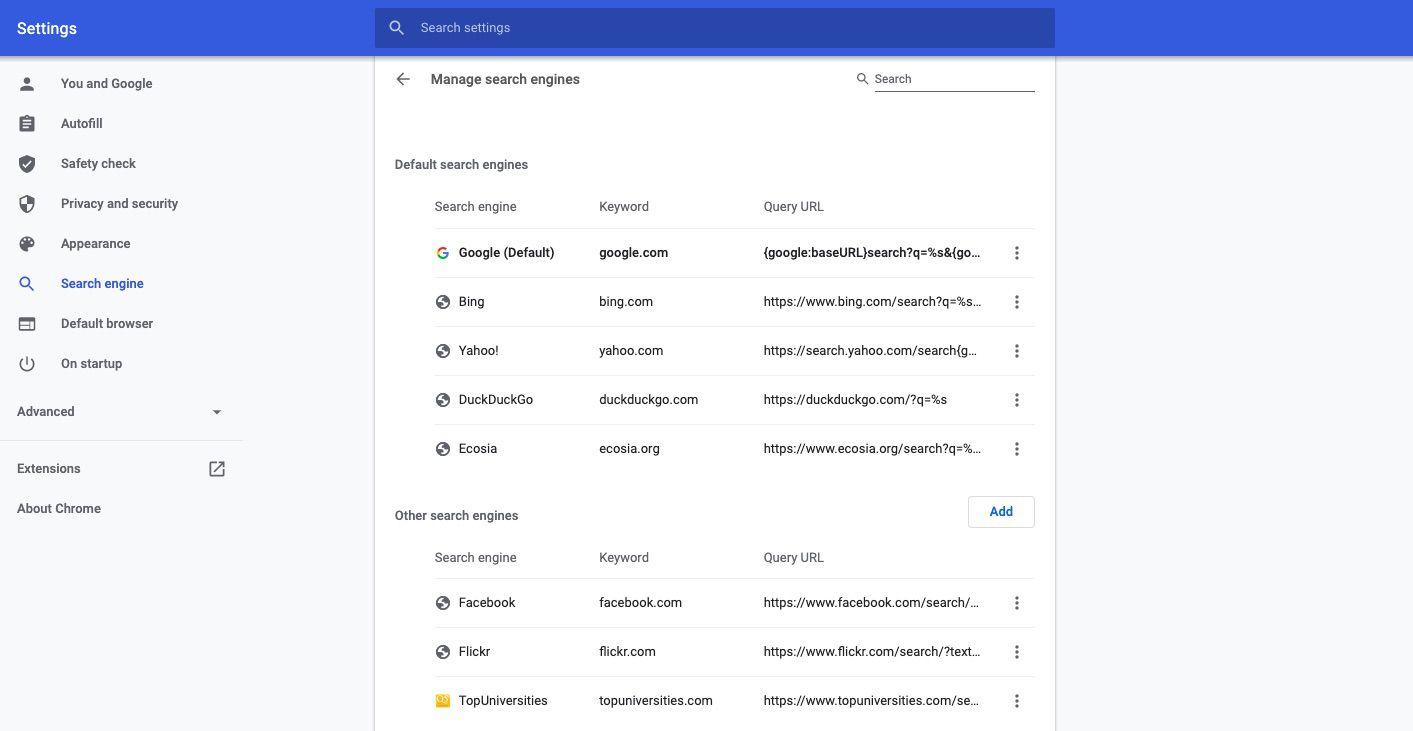
Task: Click the yahoo.com keyword
Action: coord(631,351)
